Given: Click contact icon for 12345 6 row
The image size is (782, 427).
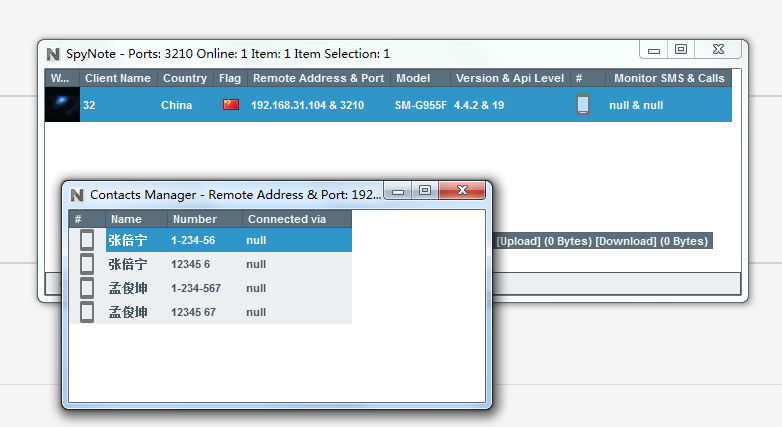Looking at the screenshot, I should tap(87, 264).
